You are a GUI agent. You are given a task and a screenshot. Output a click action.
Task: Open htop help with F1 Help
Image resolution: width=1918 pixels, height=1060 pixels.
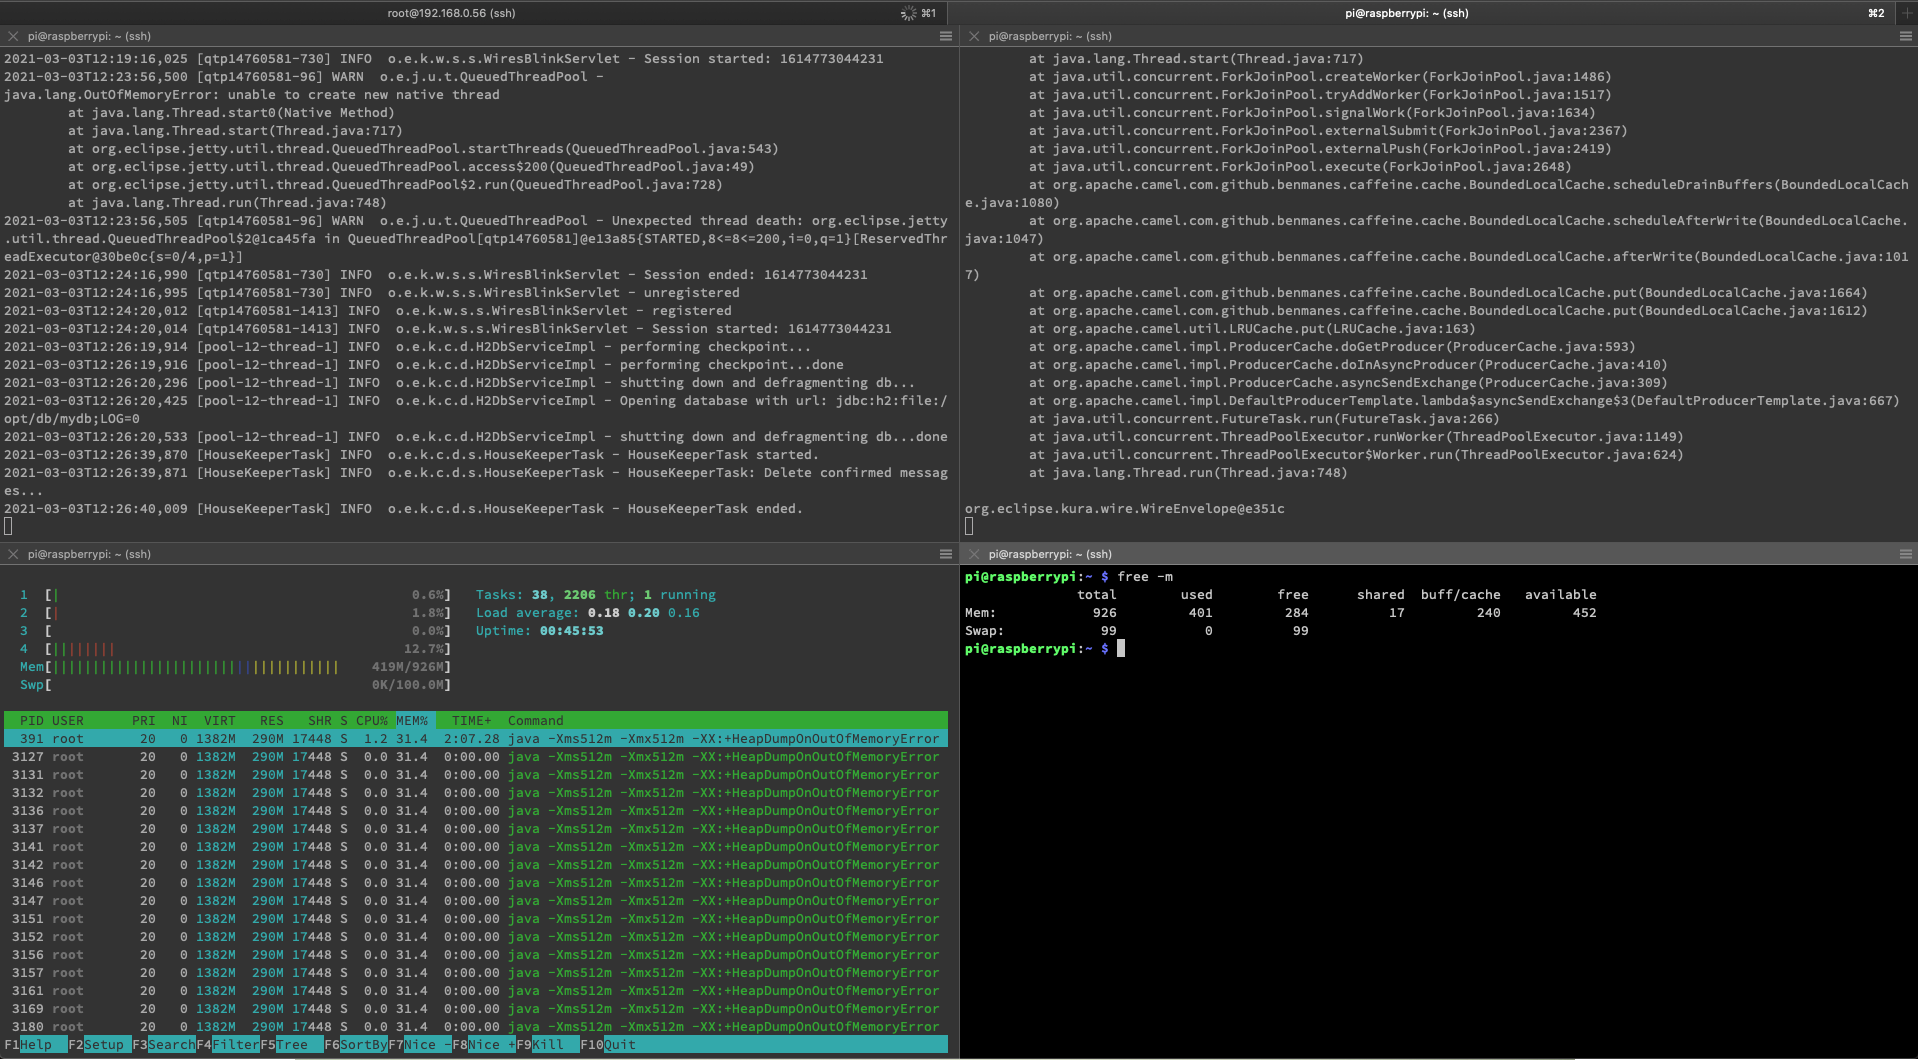[30, 1044]
